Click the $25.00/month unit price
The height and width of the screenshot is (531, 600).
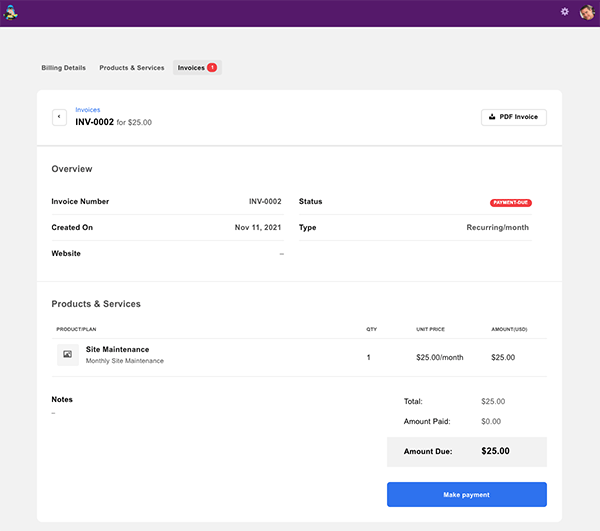coord(439,357)
